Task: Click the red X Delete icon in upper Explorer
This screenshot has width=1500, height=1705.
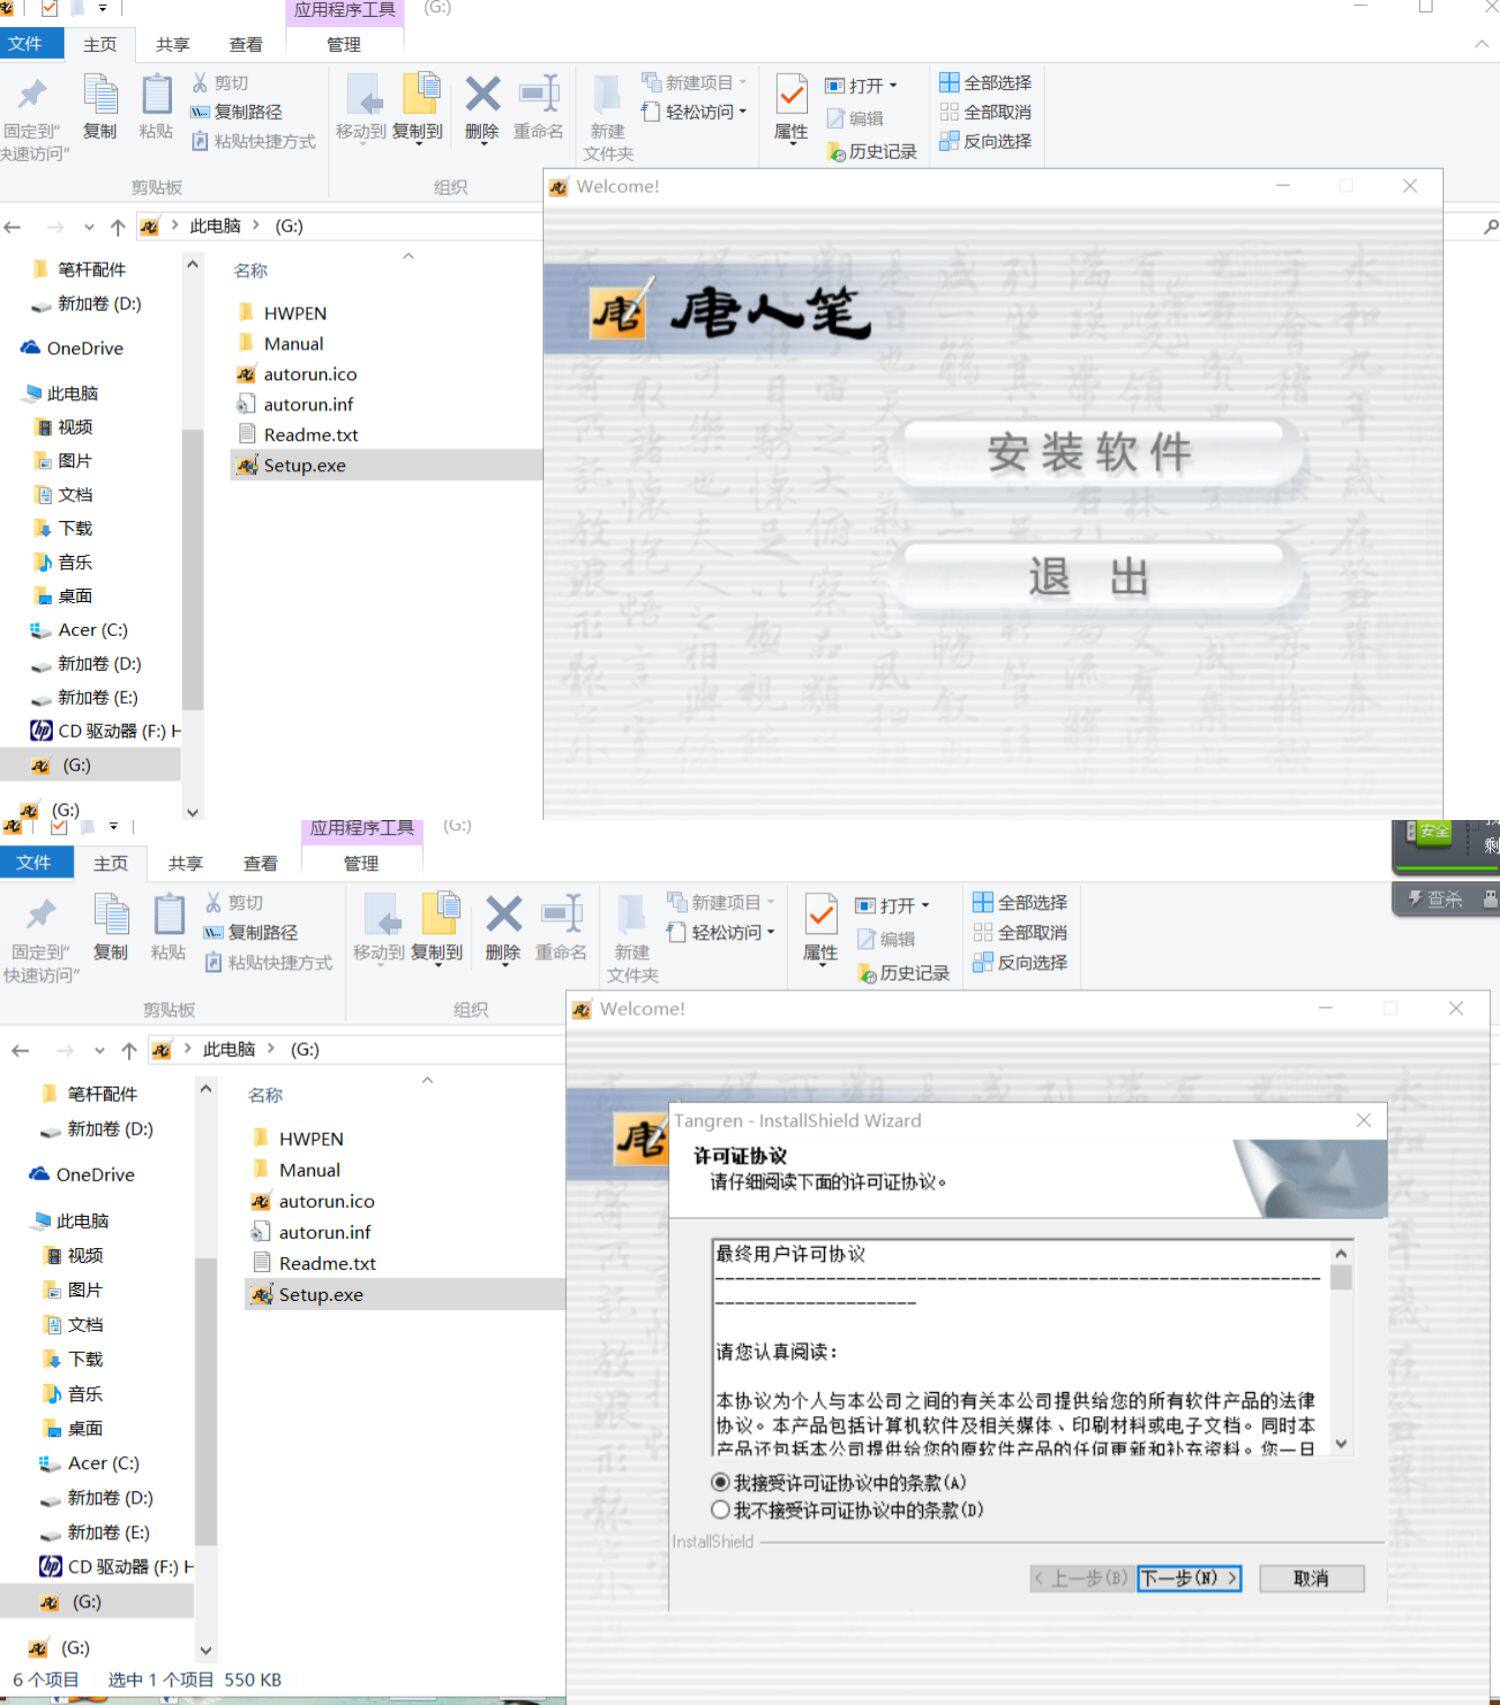Action: [x=483, y=95]
